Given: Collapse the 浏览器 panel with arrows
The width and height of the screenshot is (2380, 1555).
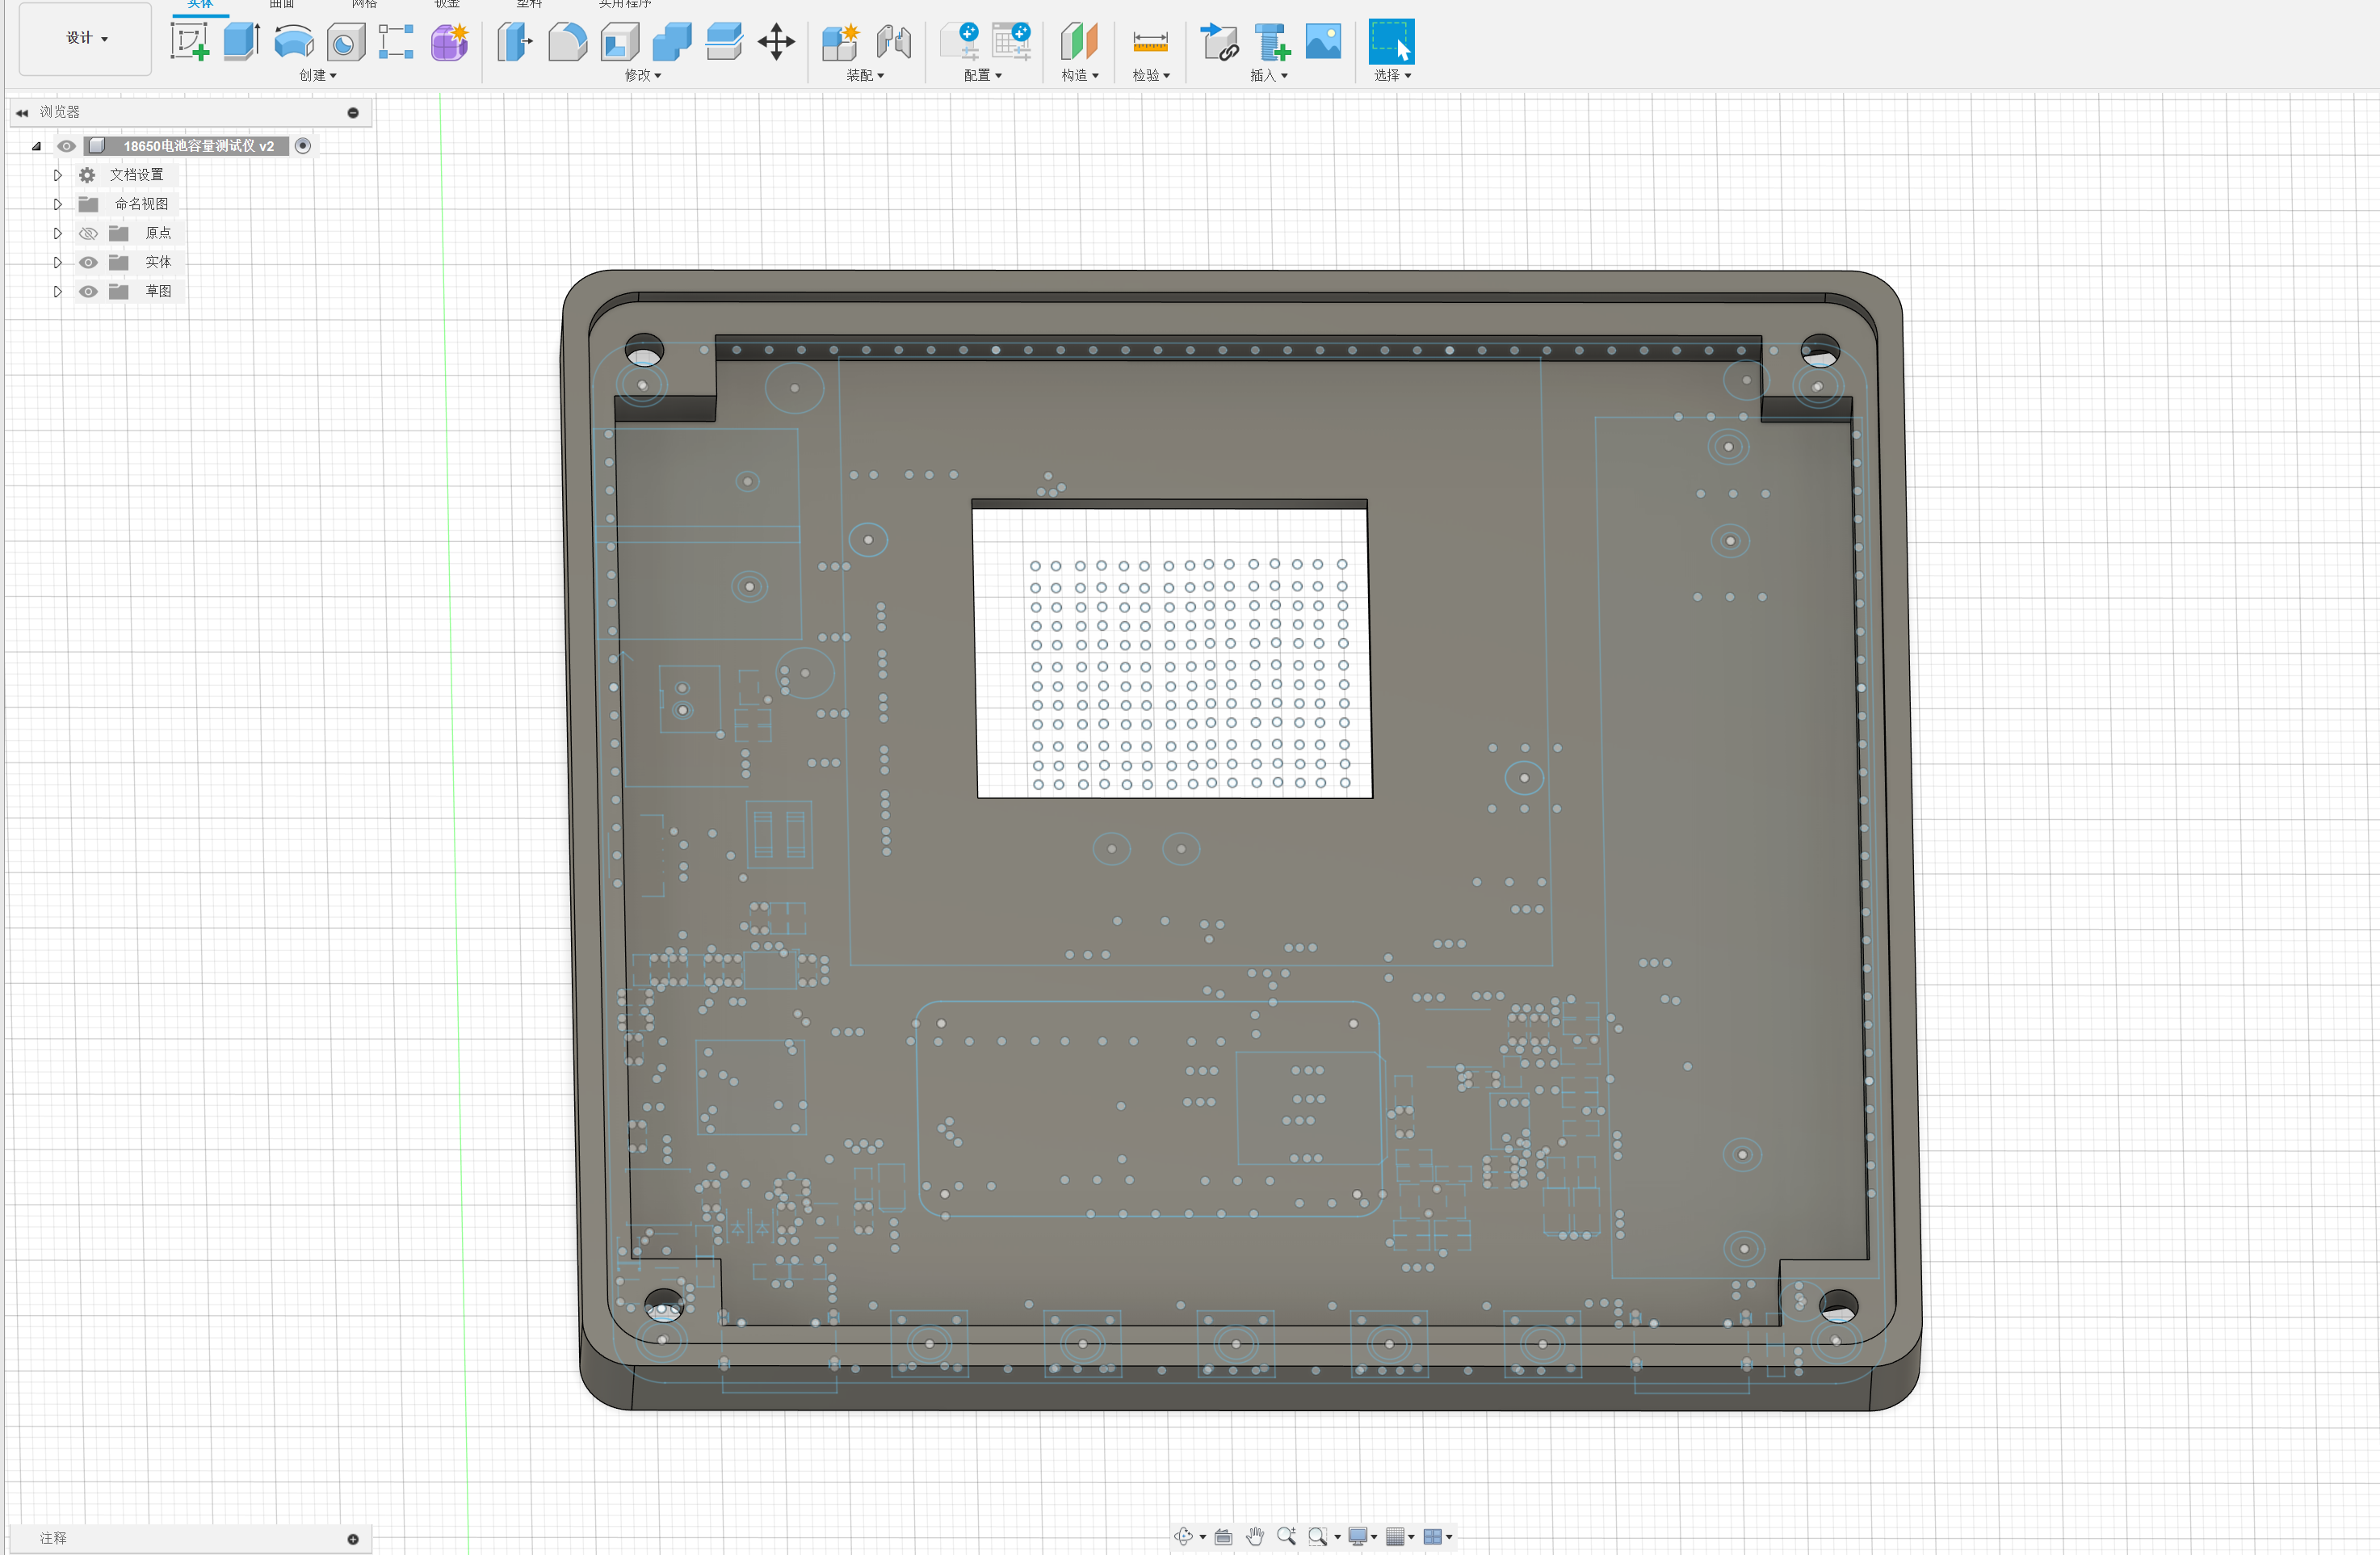Looking at the screenshot, I should (x=22, y=112).
